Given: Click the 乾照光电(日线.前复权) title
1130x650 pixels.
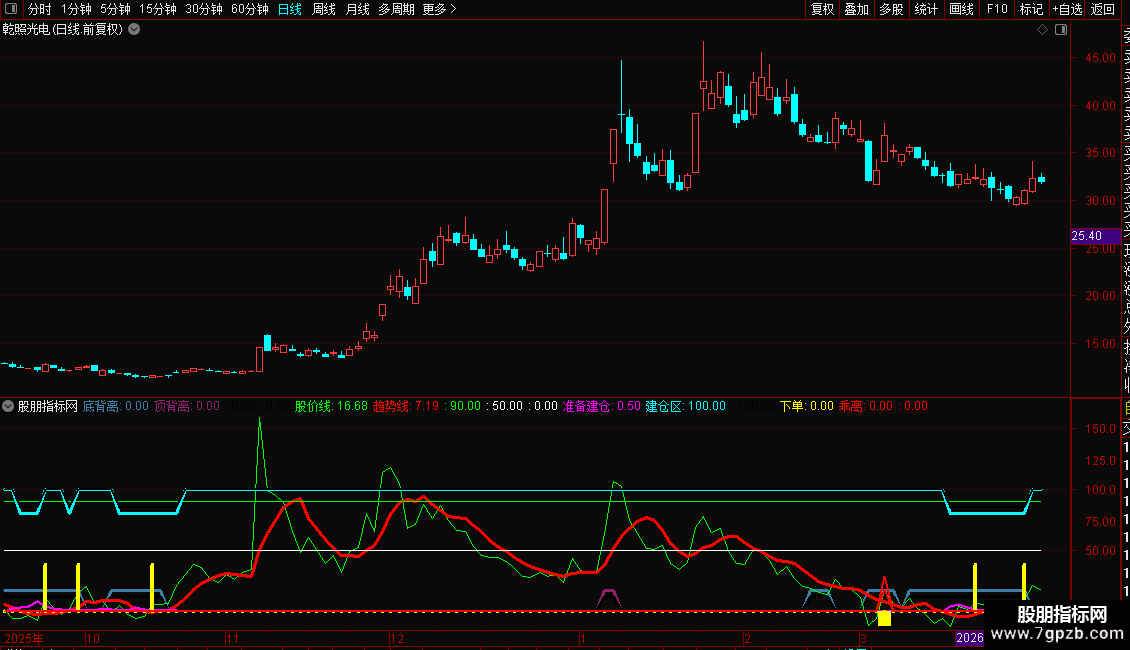Looking at the screenshot, I should click(63, 30).
